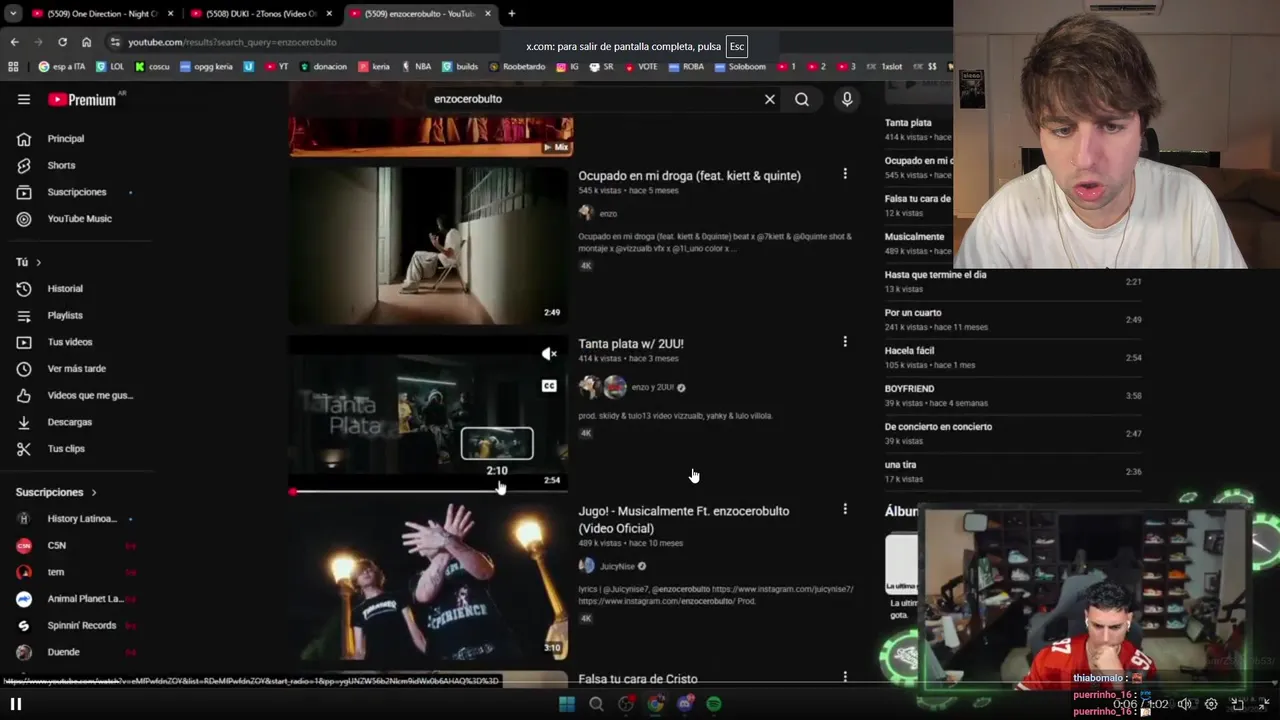This screenshot has height=720, width=1280.
Task: Unmute the Tanta plata inline preview
Action: (x=549, y=354)
